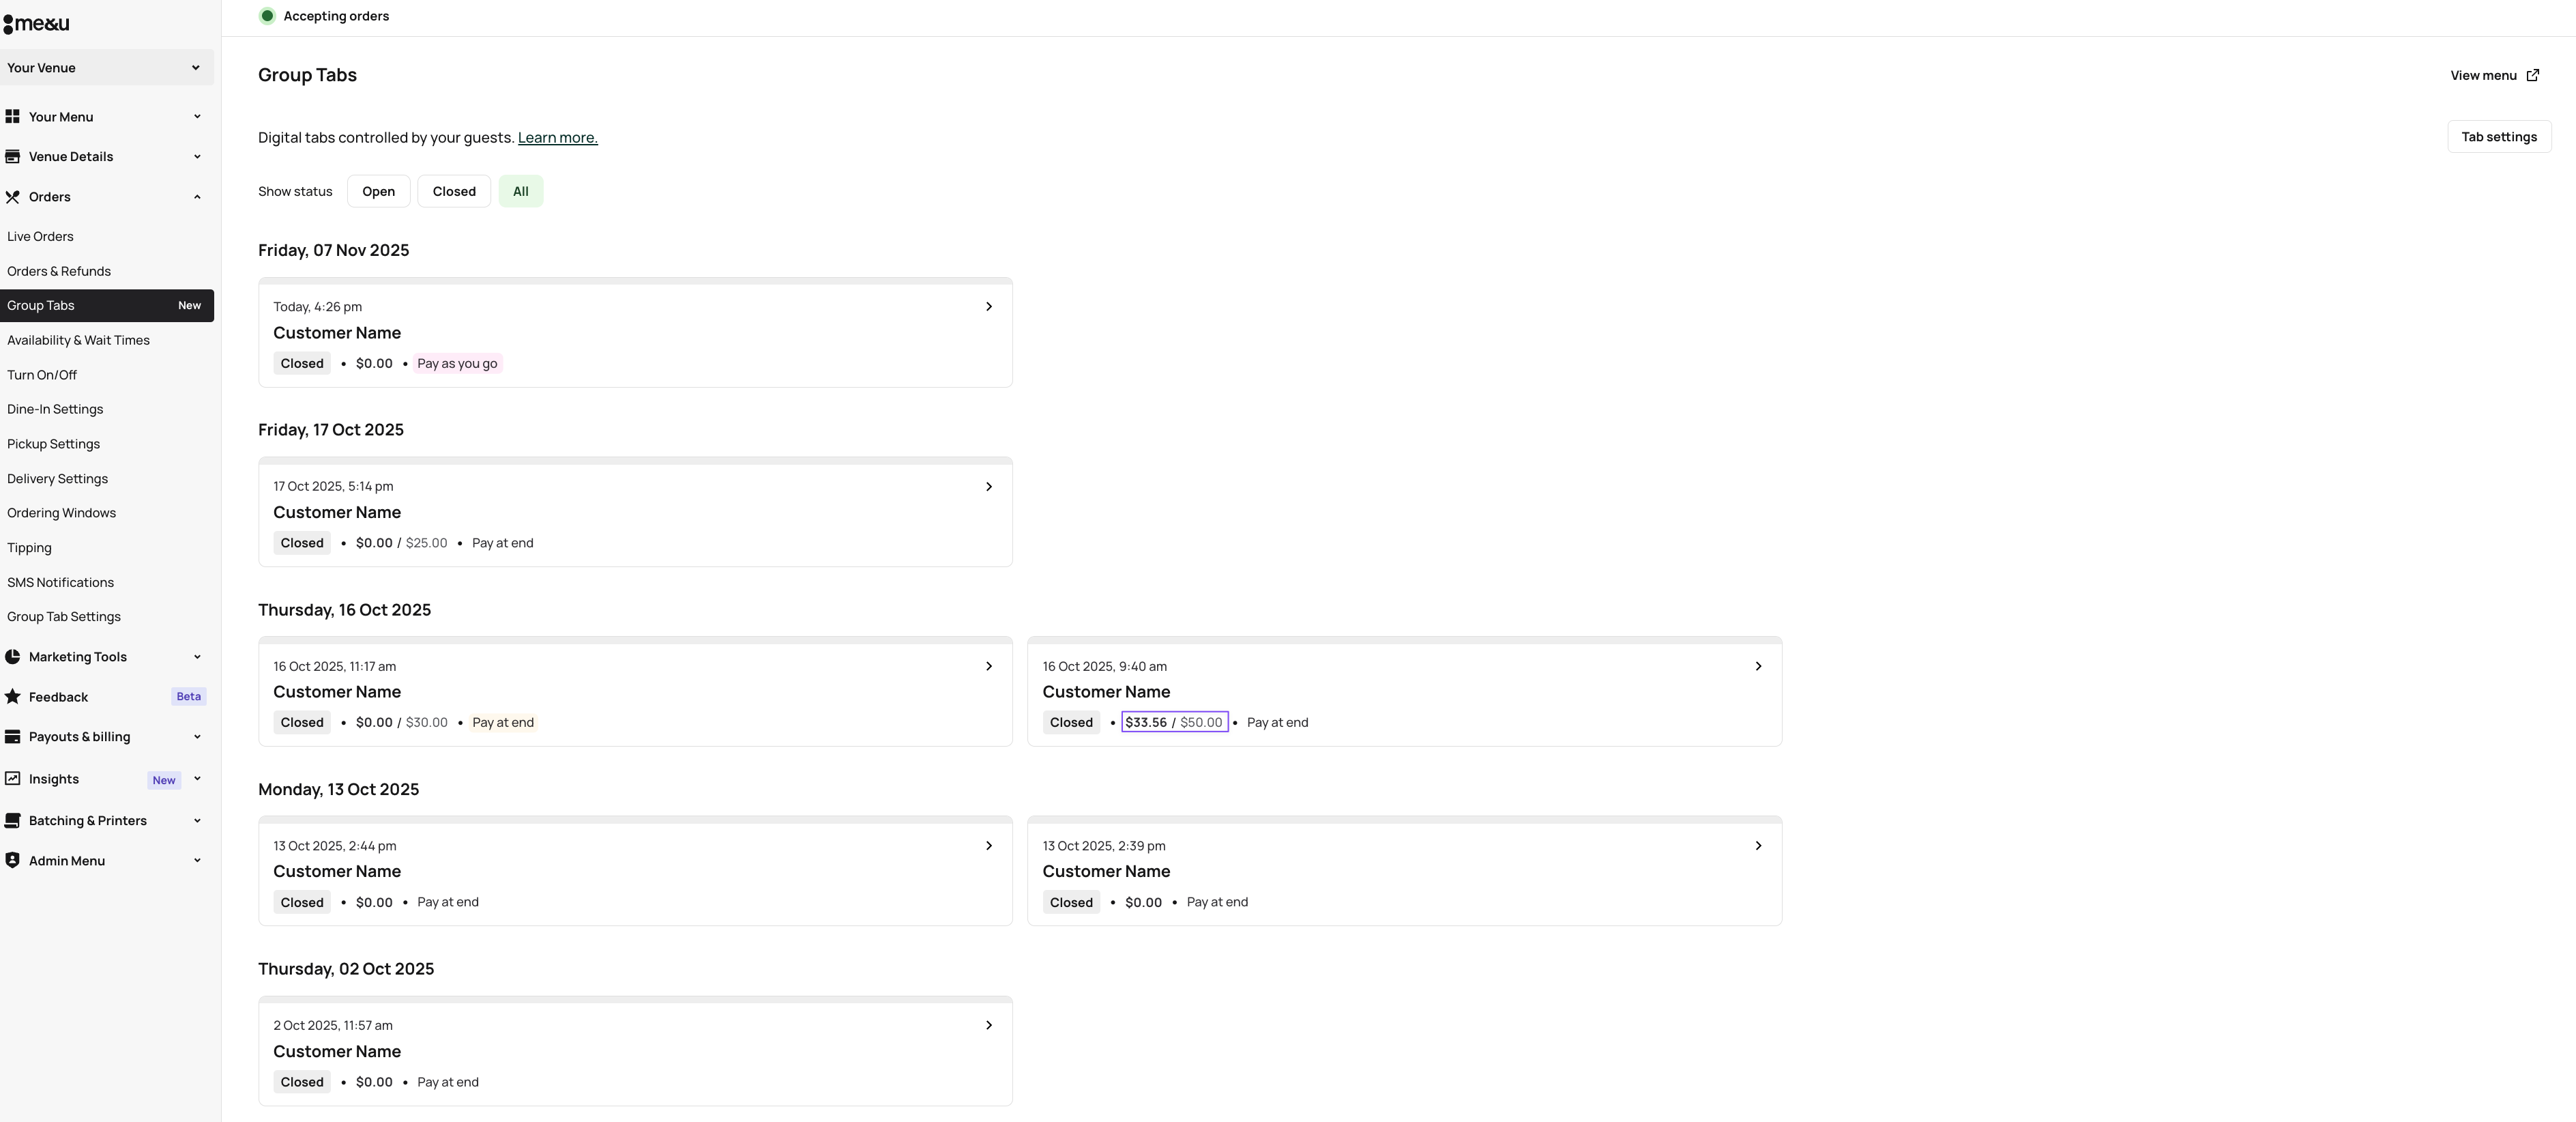Click the Insights chart icon
2576x1122 pixels.
[13, 778]
